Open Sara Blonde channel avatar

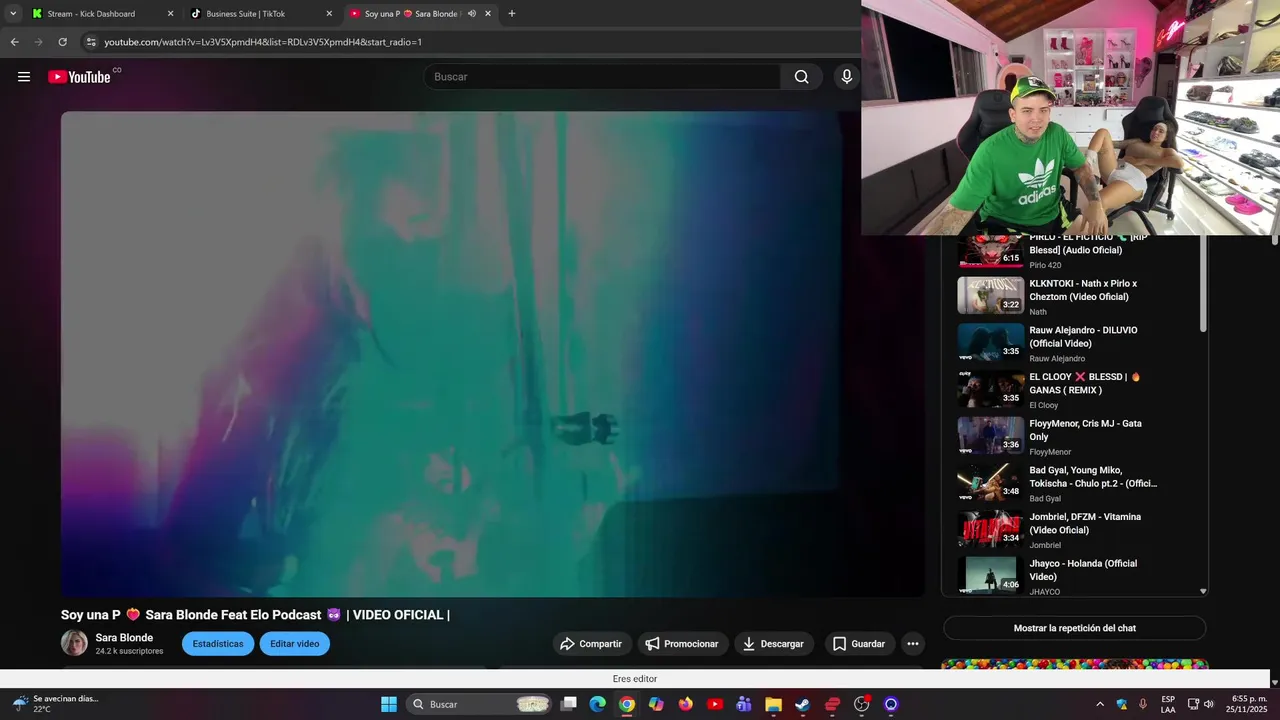[x=74, y=643]
